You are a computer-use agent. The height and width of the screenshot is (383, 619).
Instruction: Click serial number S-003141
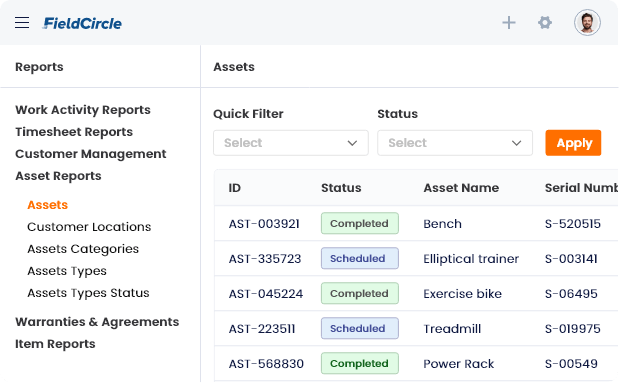571,259
